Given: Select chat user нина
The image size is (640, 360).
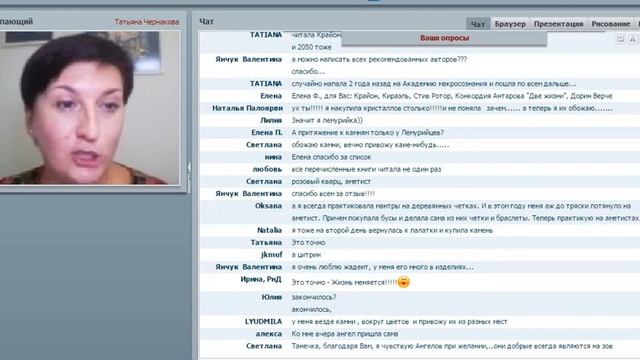Looking at the screenshot, I should [273, 157].
